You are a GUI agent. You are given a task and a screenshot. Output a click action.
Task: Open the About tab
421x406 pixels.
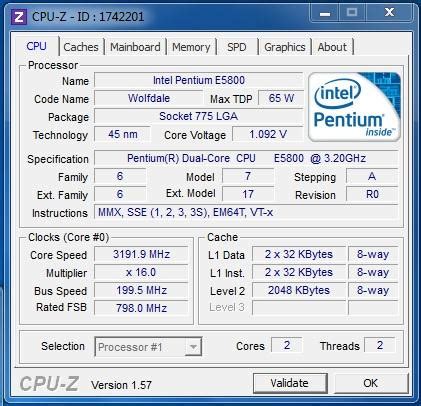(332, 47)
